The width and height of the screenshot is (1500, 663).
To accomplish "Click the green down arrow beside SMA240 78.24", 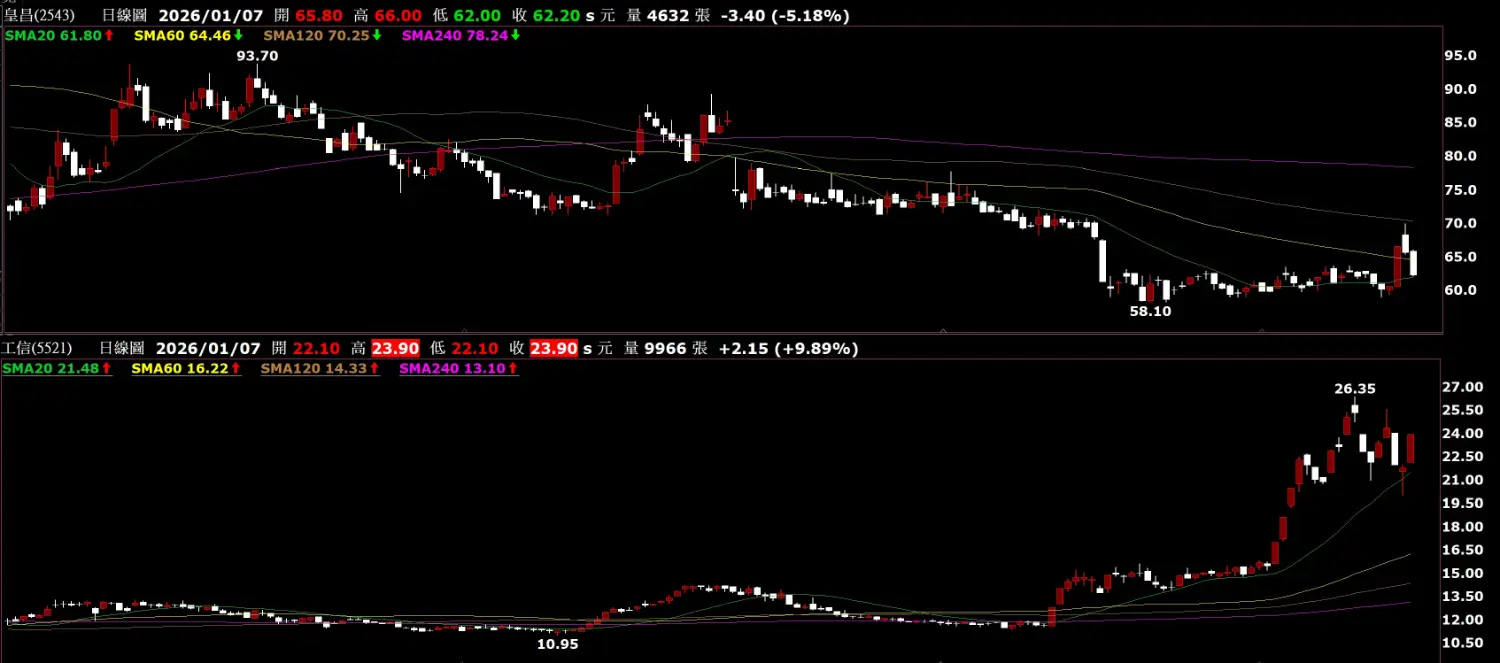I will 515,35.
